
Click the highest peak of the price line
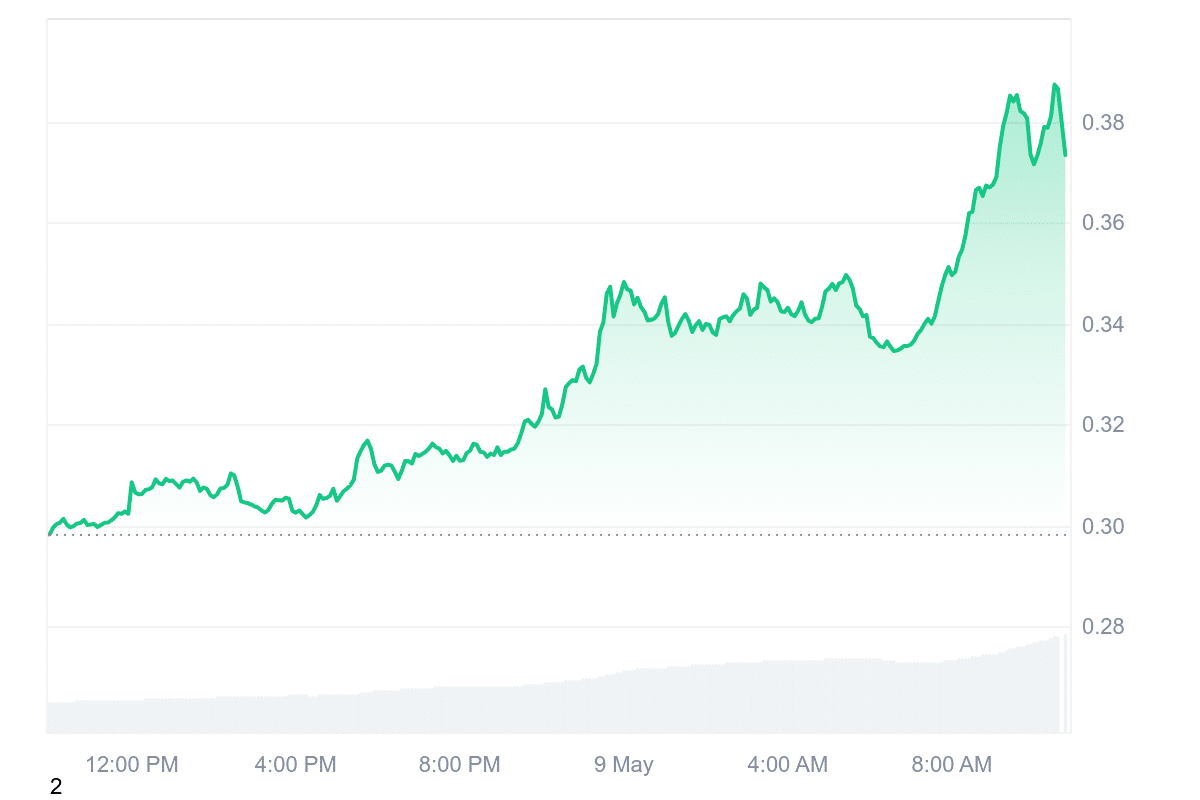point(1055,85)
